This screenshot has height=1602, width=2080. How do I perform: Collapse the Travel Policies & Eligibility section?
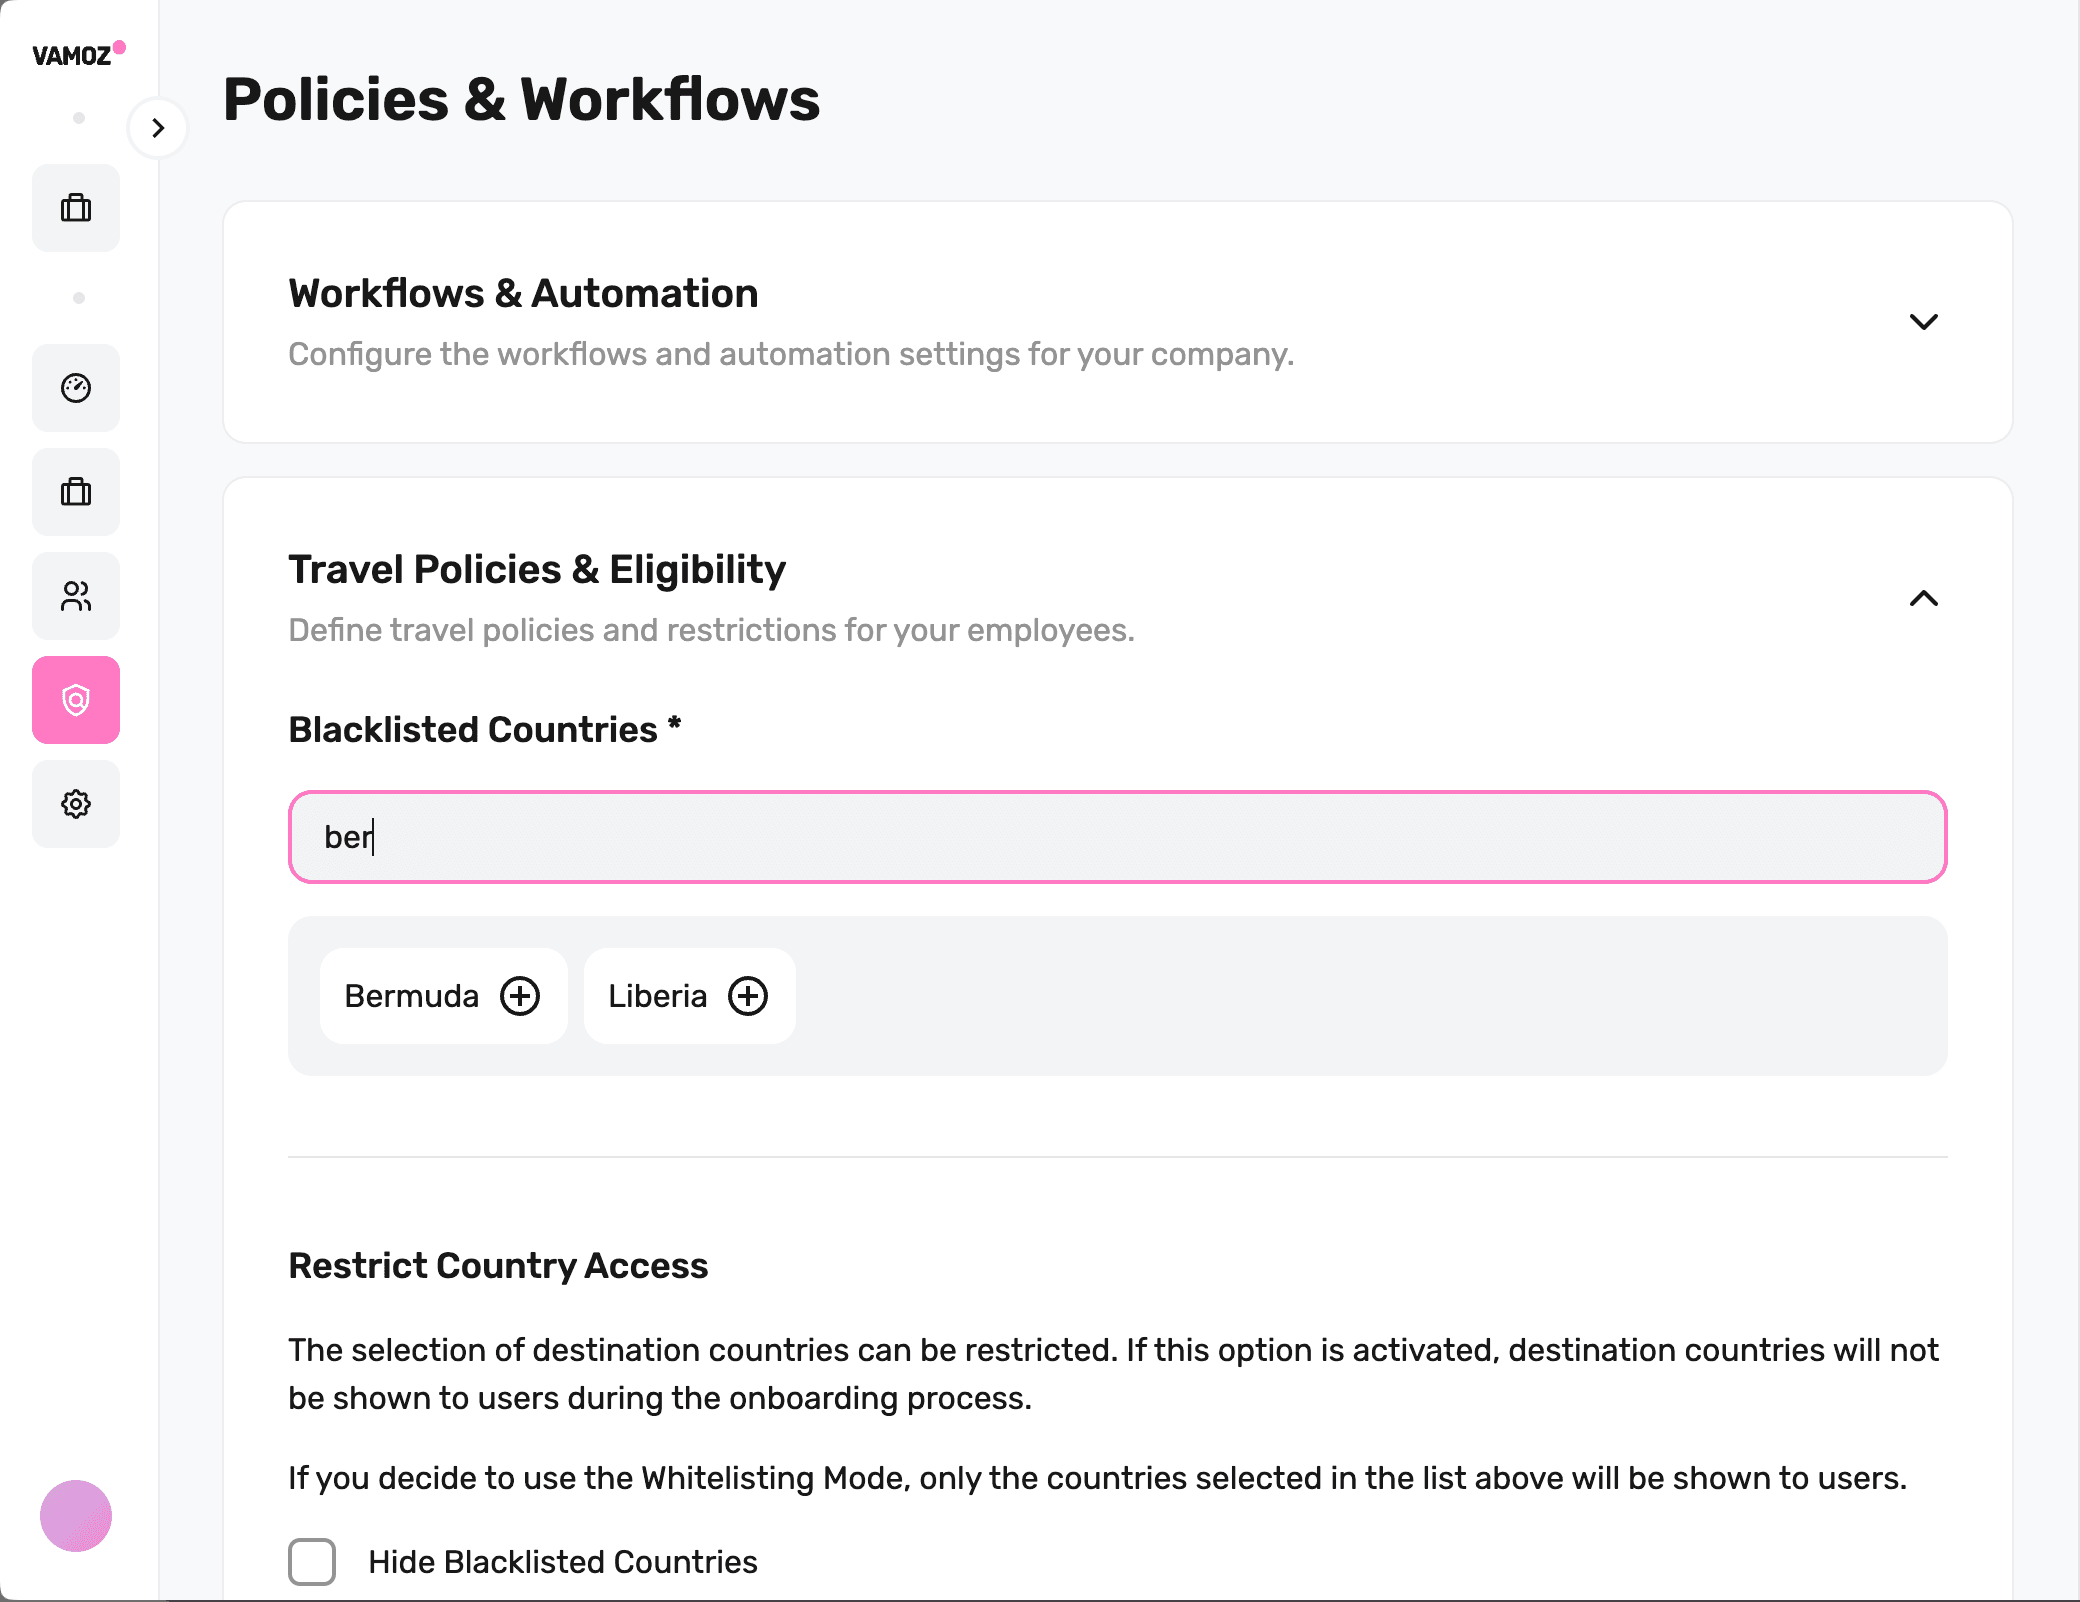(1923, 598)
